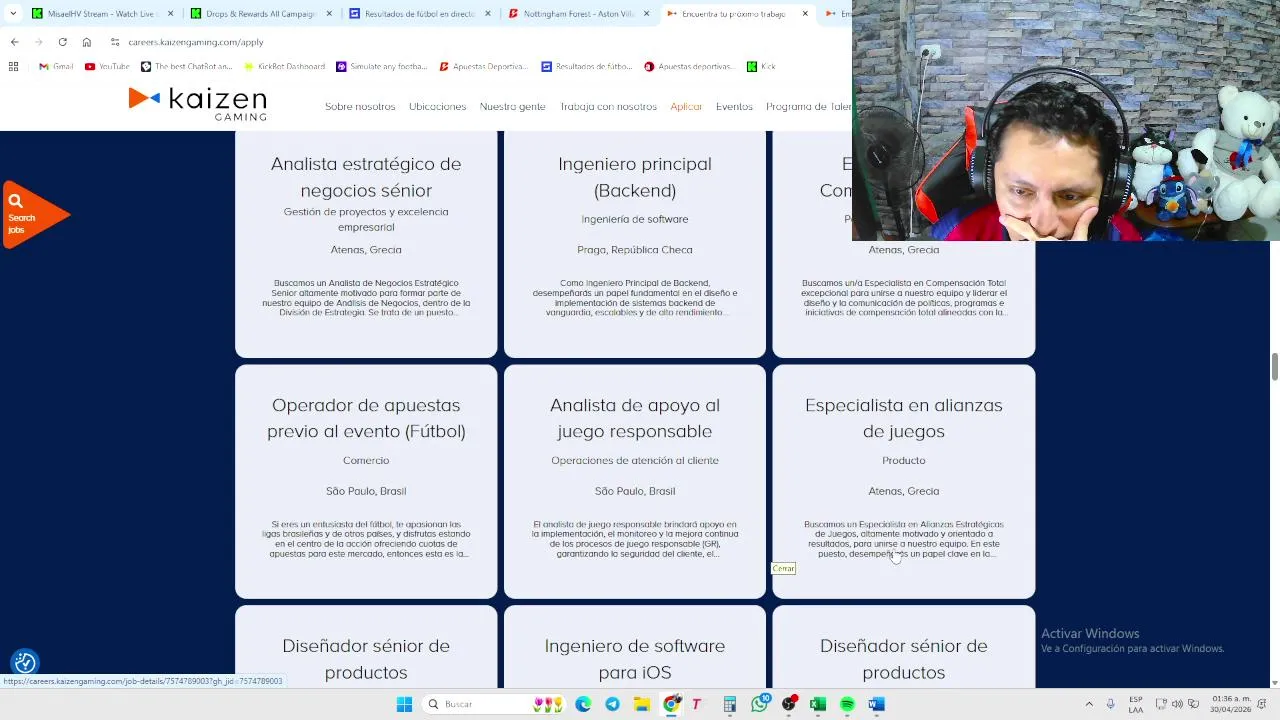The width and height of the screenshot is (1280, 720).
Task: Open Spotify from the taskbar
Action: tap(847, 704)
